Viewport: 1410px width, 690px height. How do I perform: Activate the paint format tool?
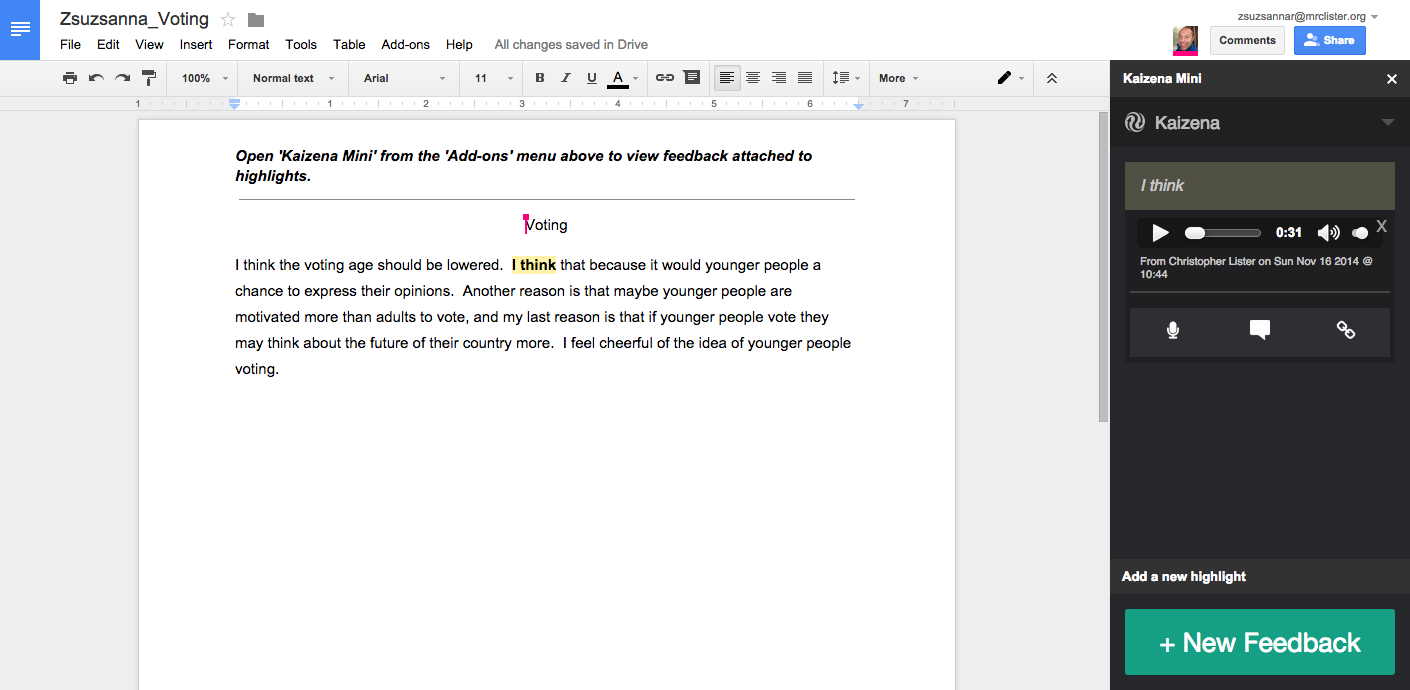click(149, 78)
